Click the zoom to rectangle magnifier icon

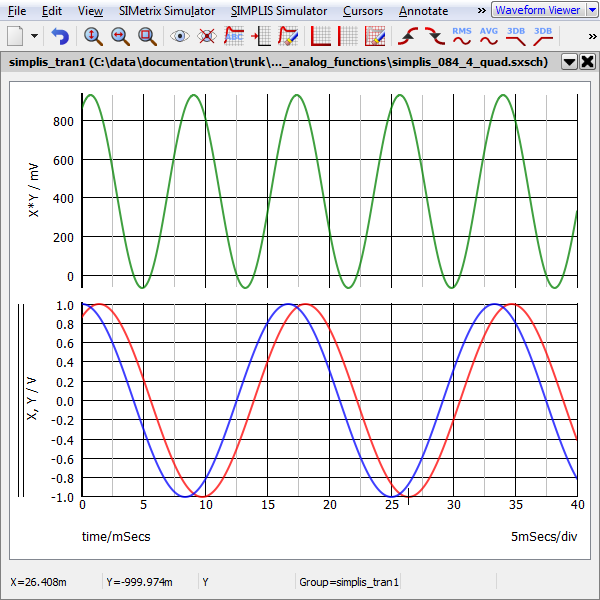(147, 36)
